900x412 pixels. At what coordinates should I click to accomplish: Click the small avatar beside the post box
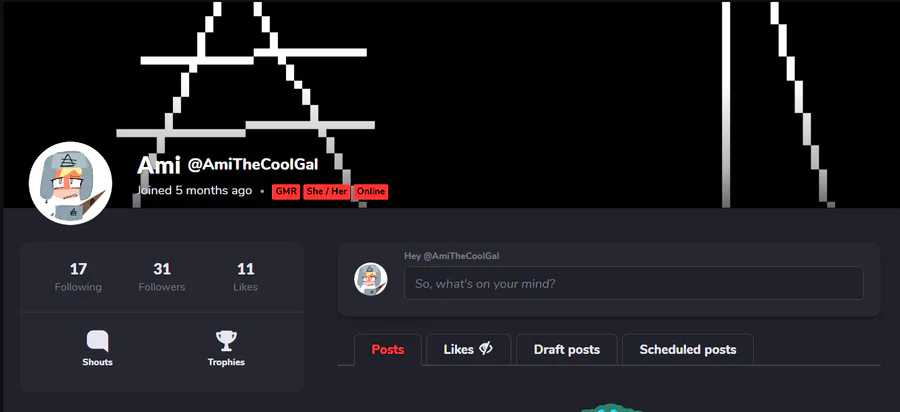[x=370, y=279]
